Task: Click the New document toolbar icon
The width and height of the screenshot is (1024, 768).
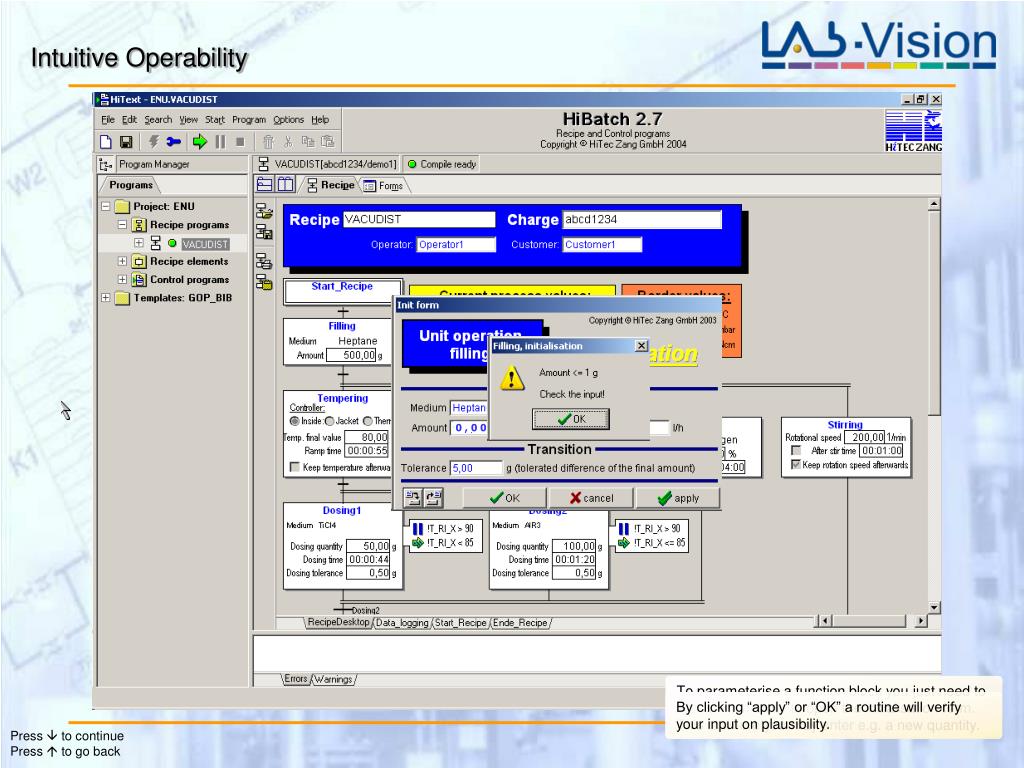Action: 106,142
